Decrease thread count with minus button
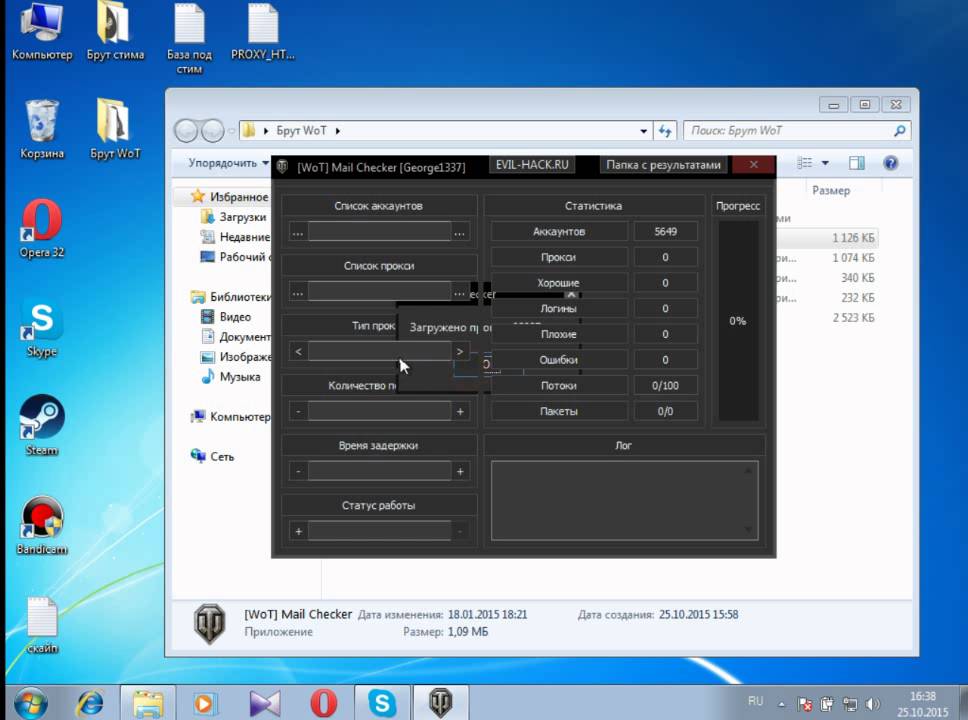Screen dimensions: 968x720 [x=298, y=412]
